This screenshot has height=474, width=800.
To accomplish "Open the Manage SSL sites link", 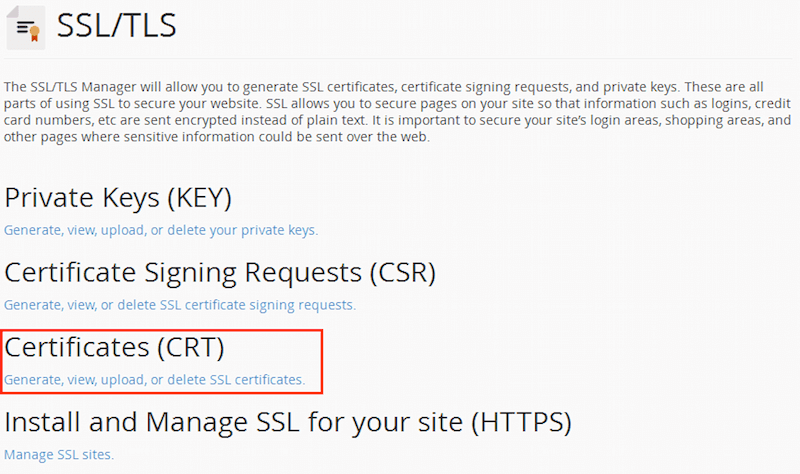I will [x=59, y=455].
